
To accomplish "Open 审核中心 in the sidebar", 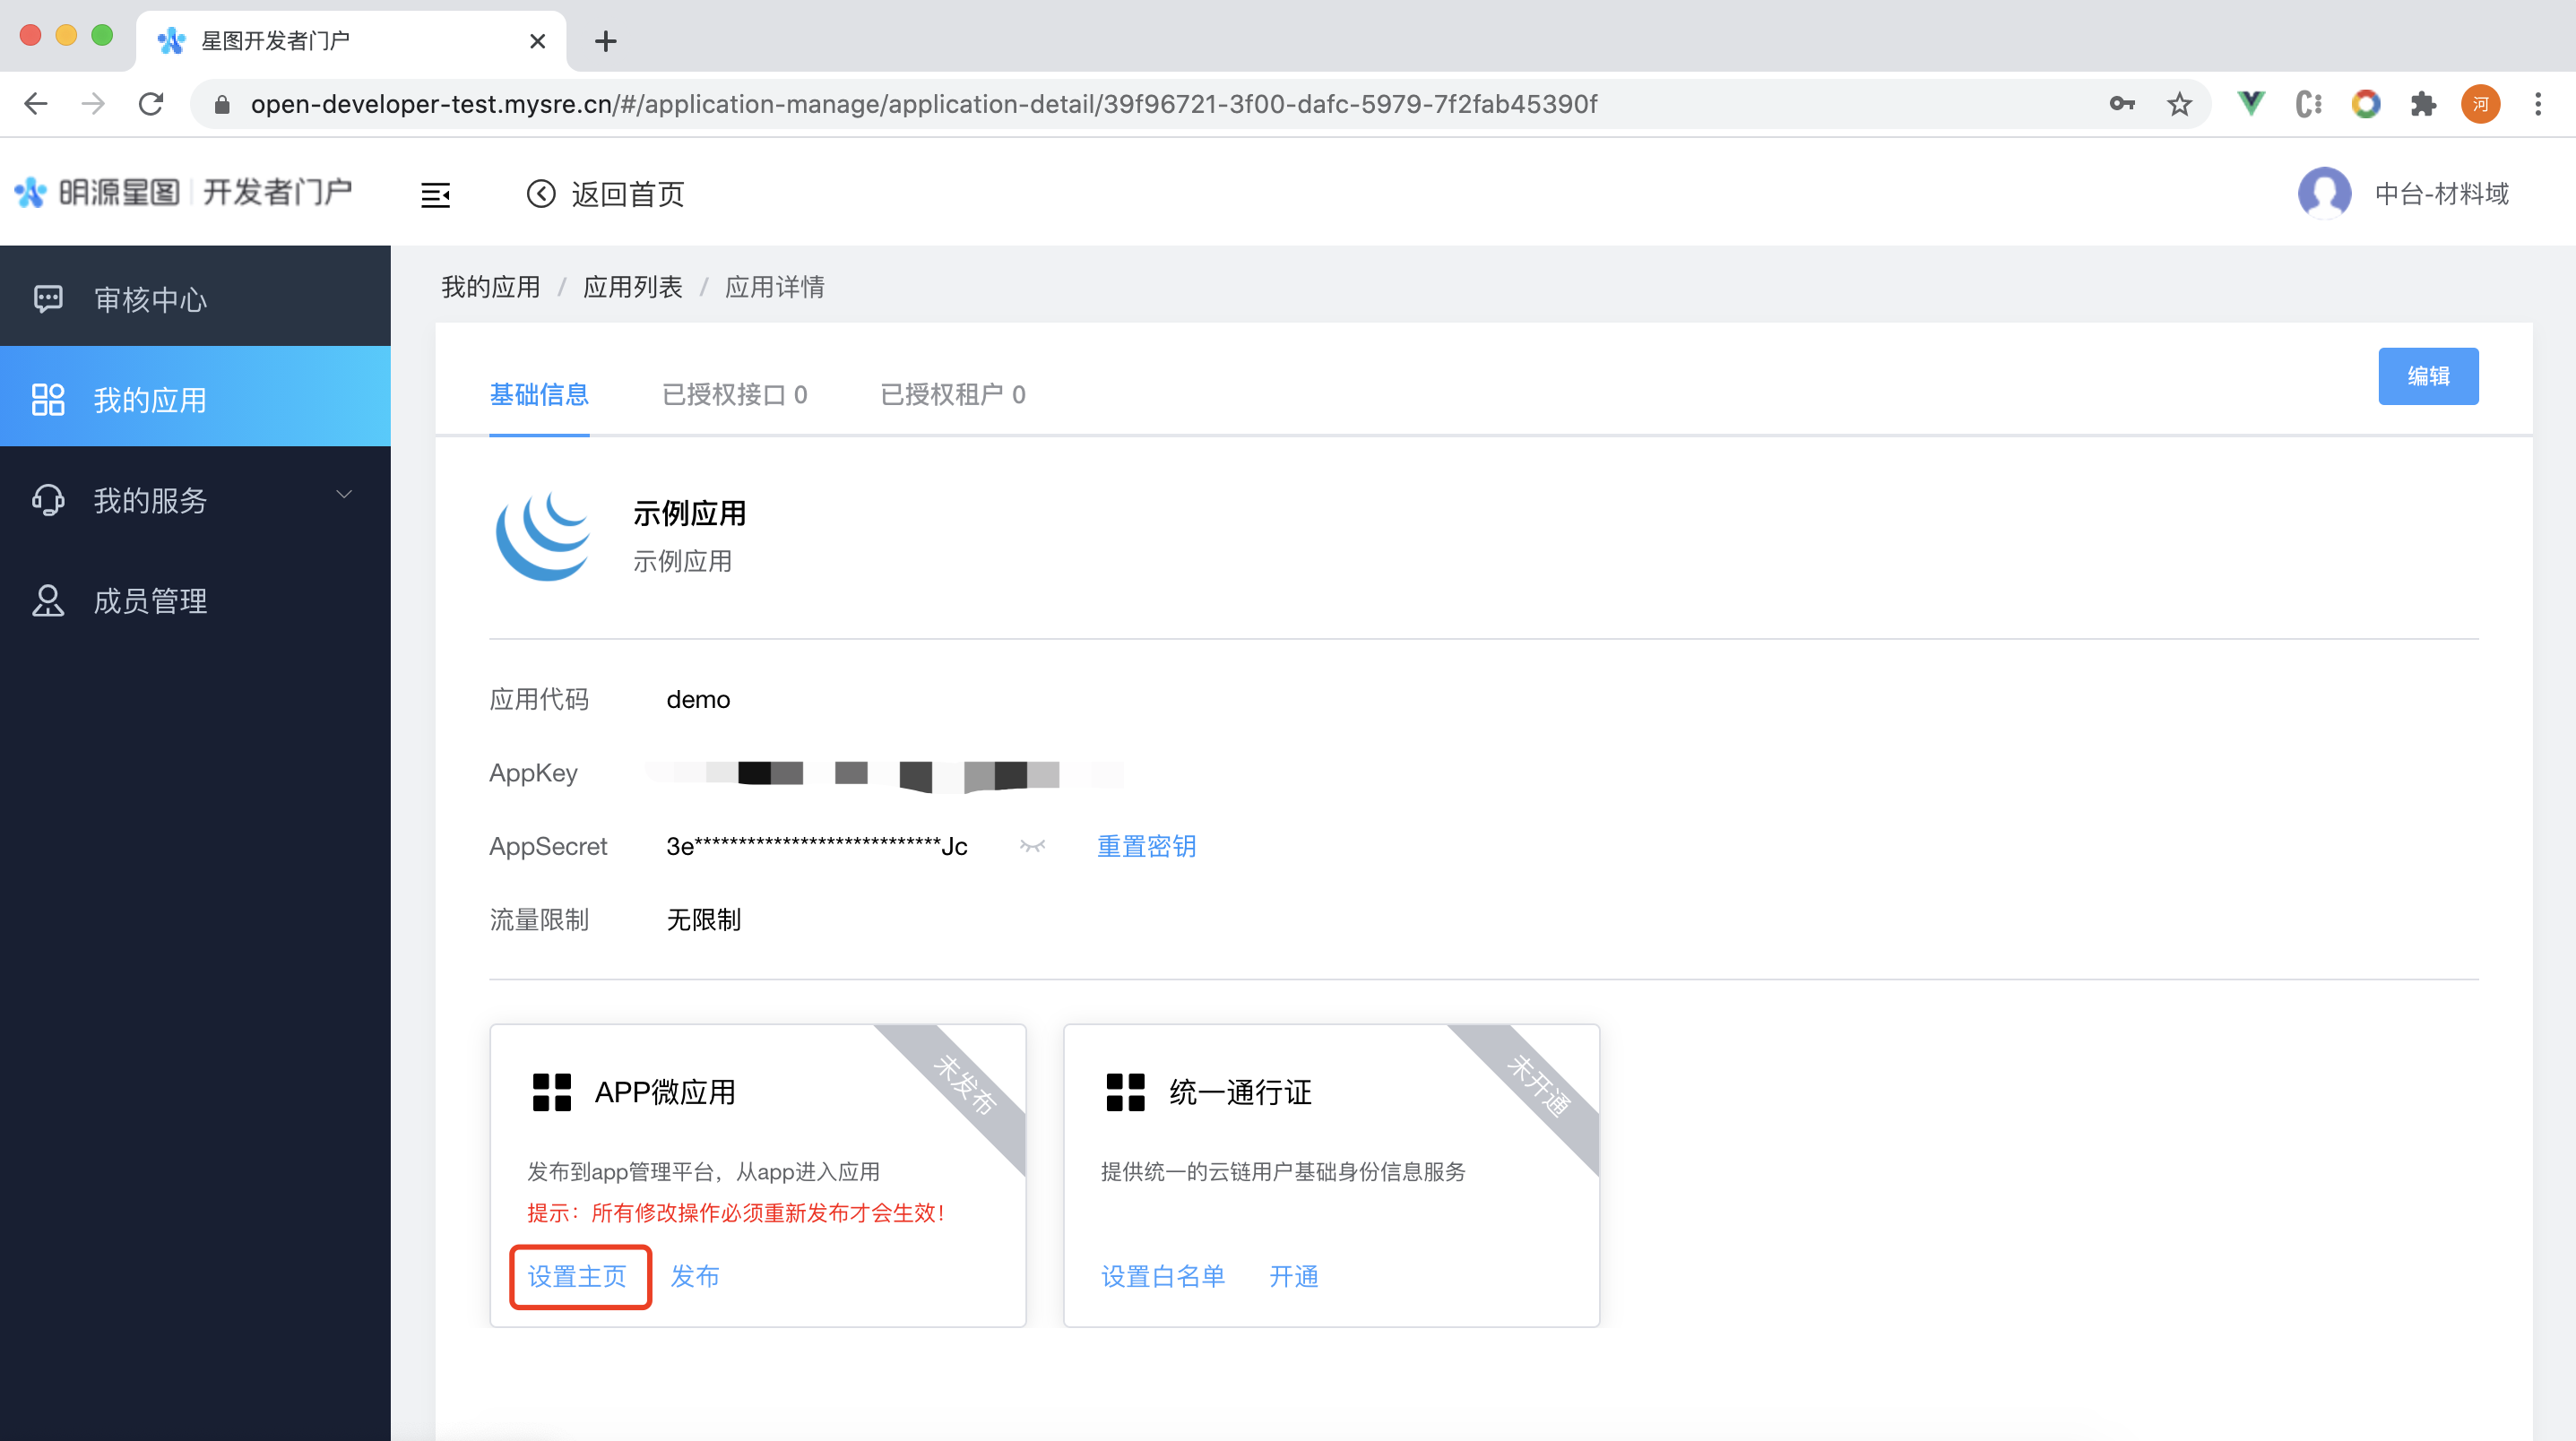I will [x=150, y=299].
